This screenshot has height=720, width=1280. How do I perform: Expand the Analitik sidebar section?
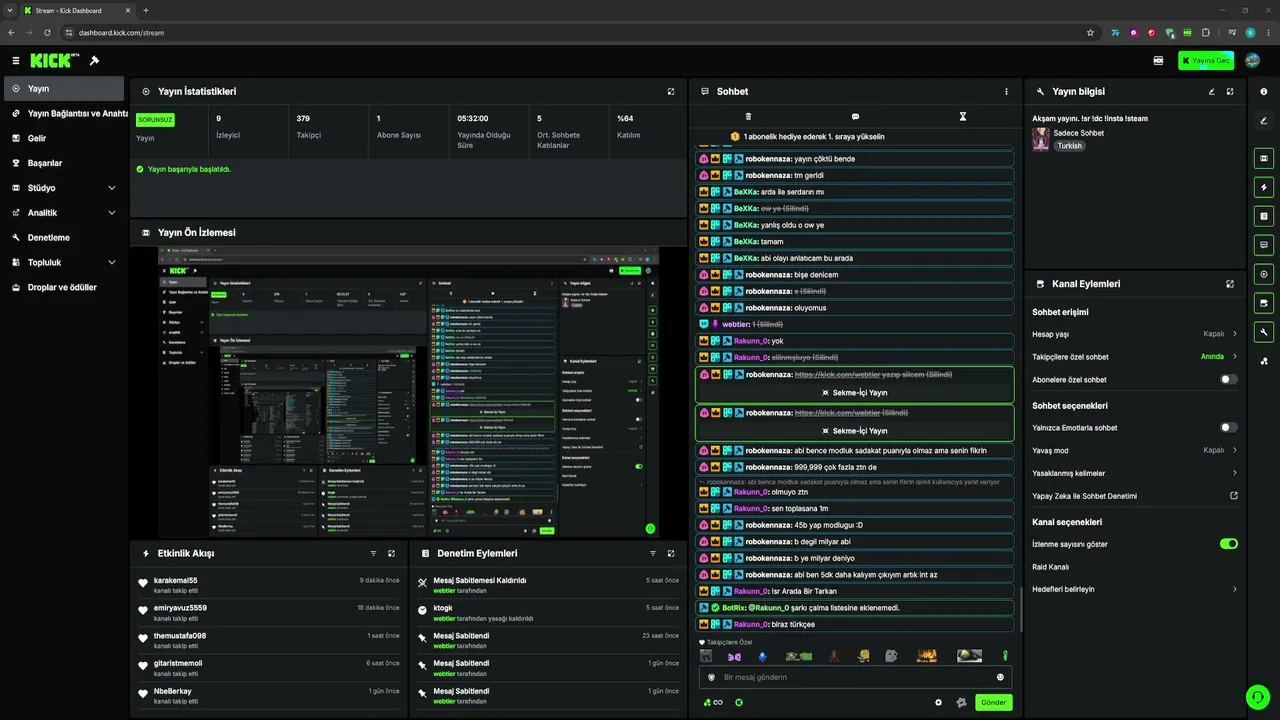(x=64, y=213)
